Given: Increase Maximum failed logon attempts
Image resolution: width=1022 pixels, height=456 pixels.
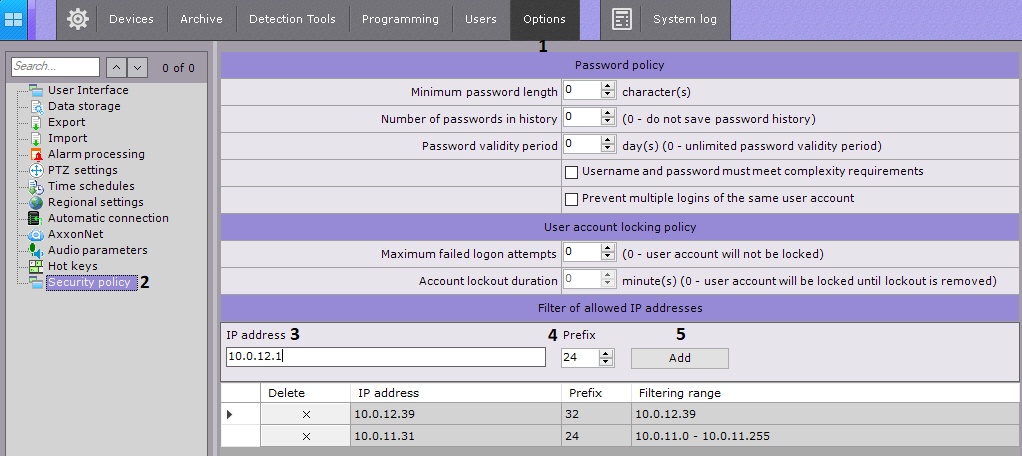Looking at the screenshot, I should click(x=608, y=249).
